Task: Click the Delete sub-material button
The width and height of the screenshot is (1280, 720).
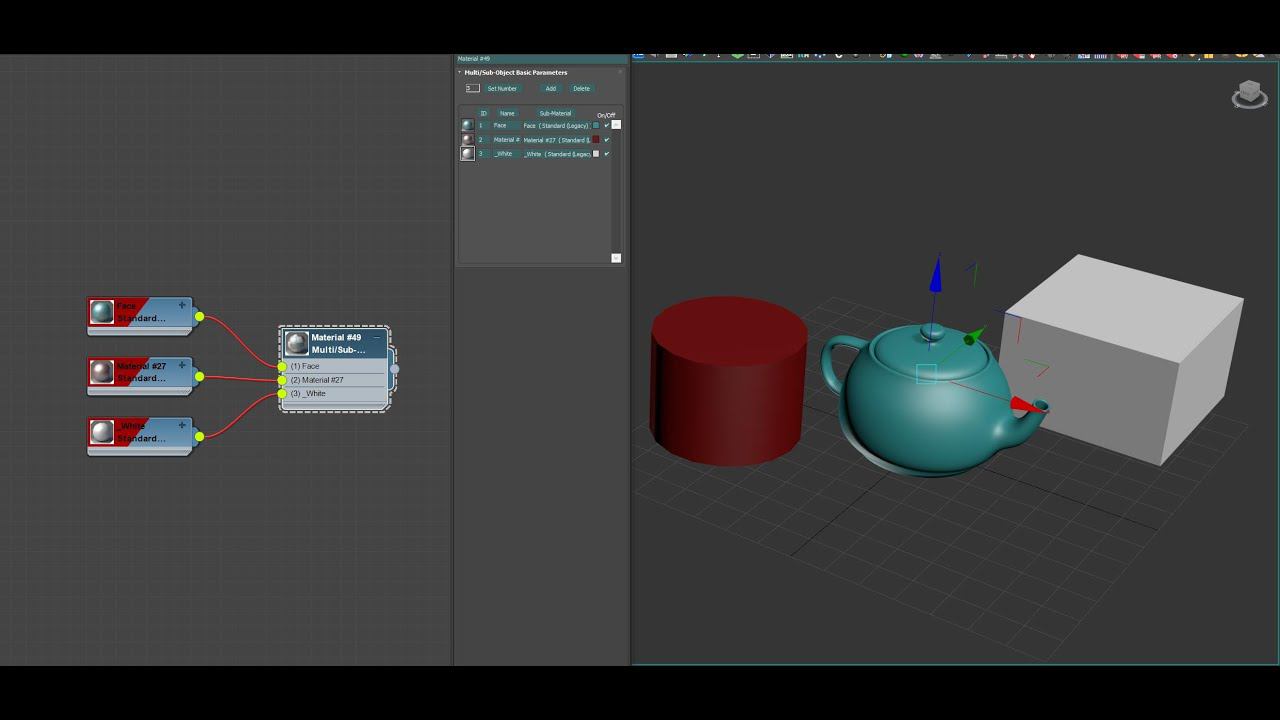Action: click(x=581, y=88)
